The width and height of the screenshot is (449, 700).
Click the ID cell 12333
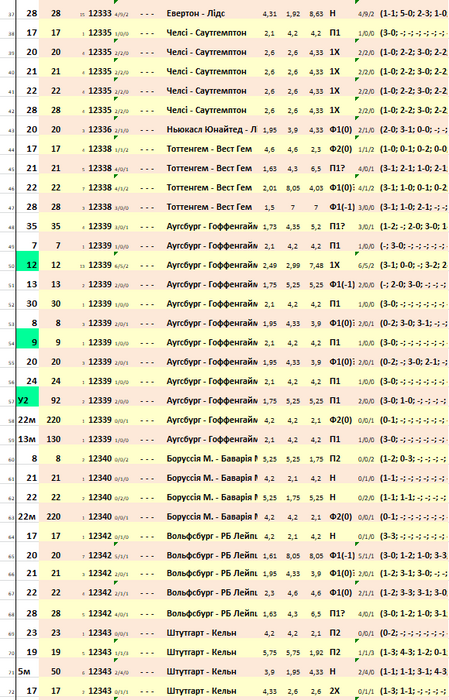(x=100, y=13)
